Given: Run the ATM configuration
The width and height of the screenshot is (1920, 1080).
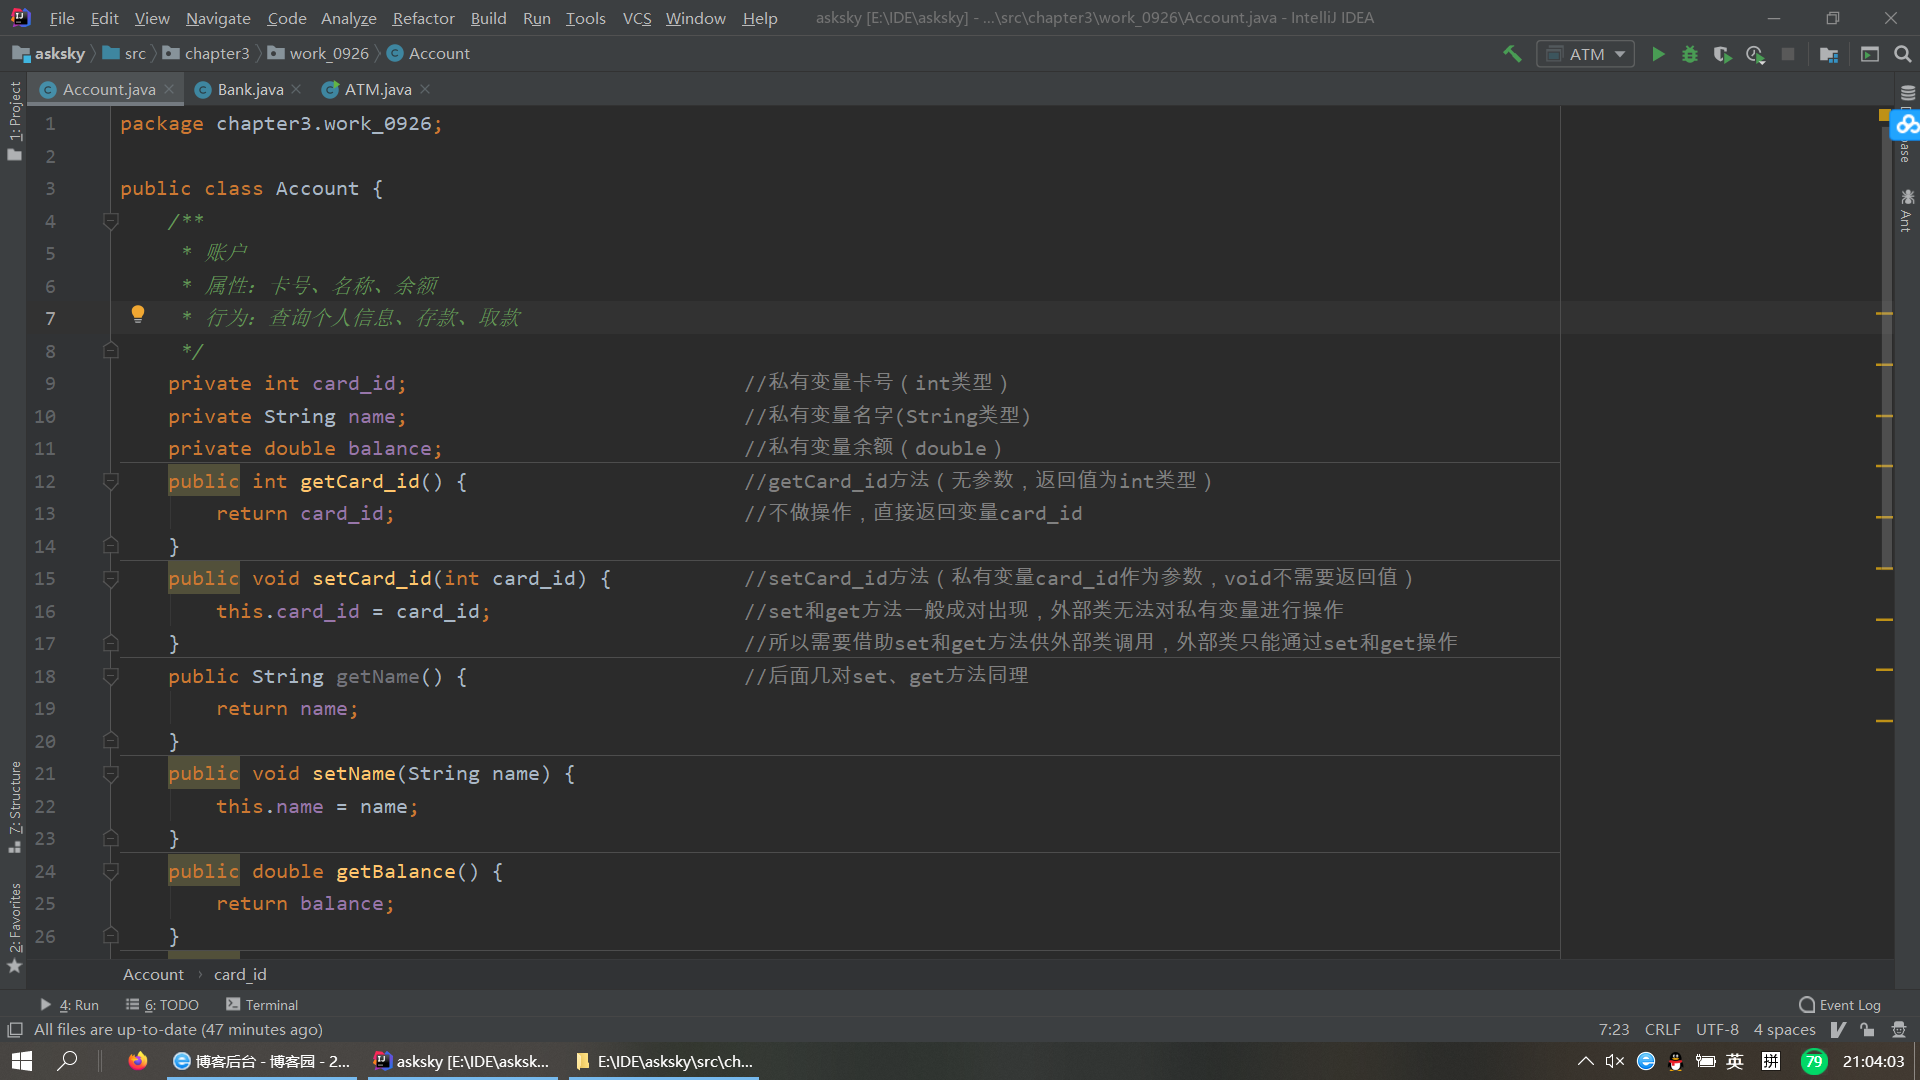Looking at the screenshot, I should (1658, 54).
